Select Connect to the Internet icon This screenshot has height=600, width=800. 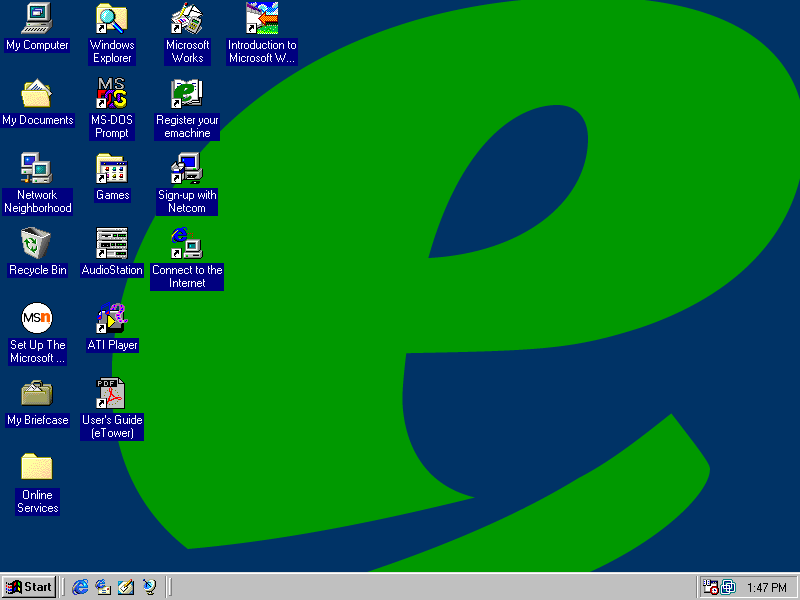[x=187, y=243]
